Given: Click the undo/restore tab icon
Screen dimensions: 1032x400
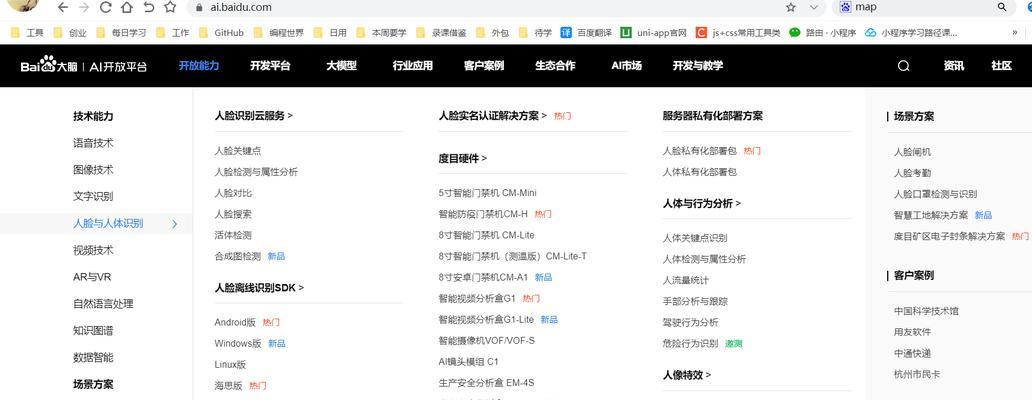Looking at the screenshot, I should click(149, 7).
